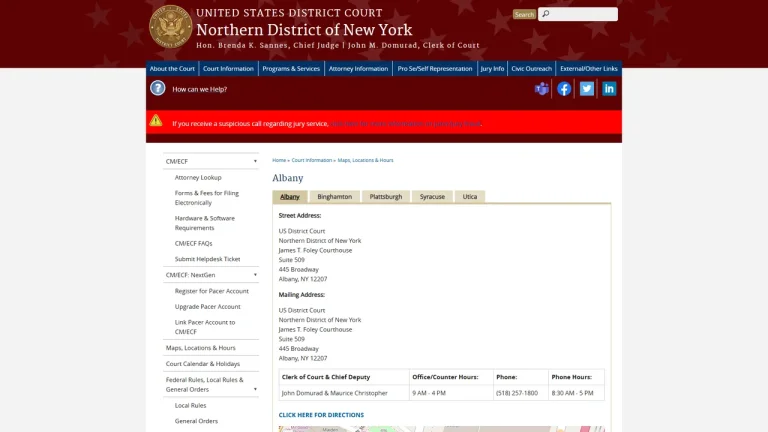Viewport: 768px width, 432px height.
Task: Click the question mark help icon
Action: [158, 88]
